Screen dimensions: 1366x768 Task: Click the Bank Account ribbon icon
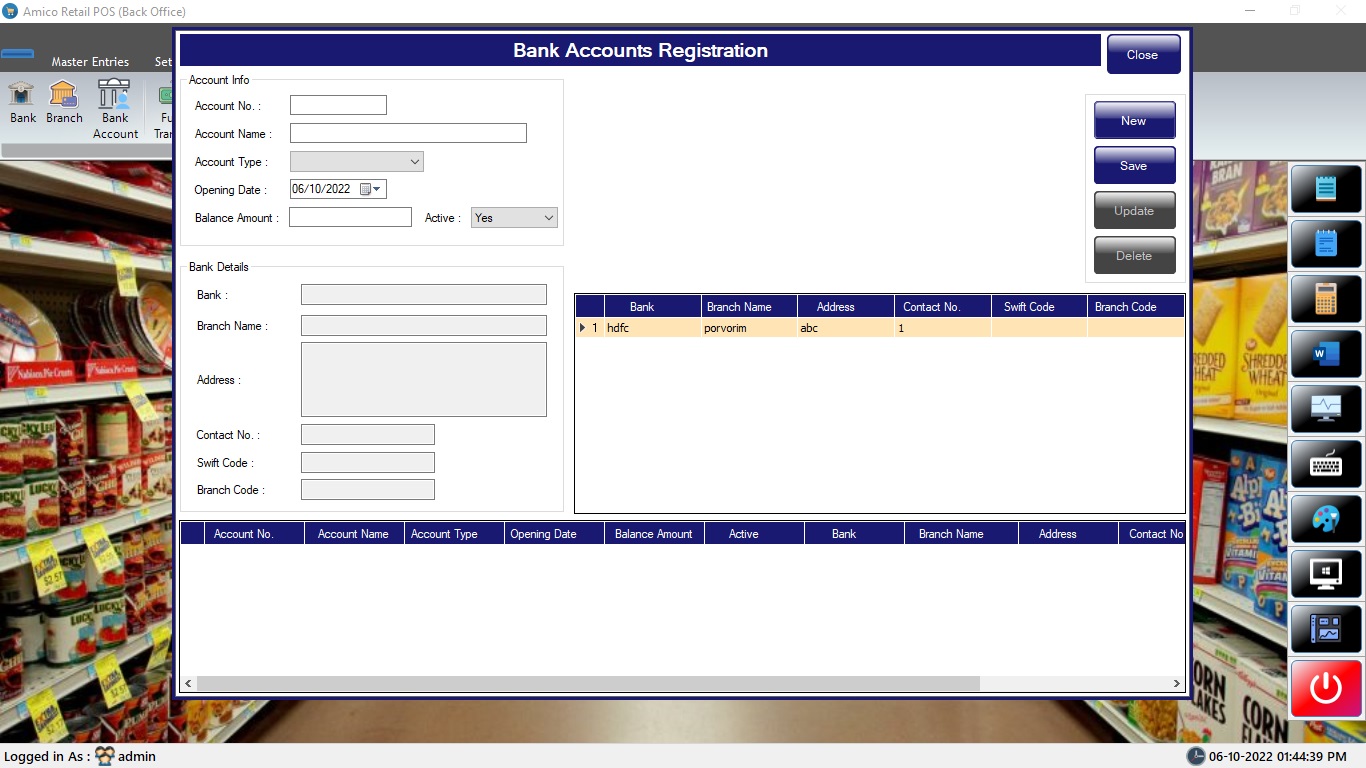point(115,108)
